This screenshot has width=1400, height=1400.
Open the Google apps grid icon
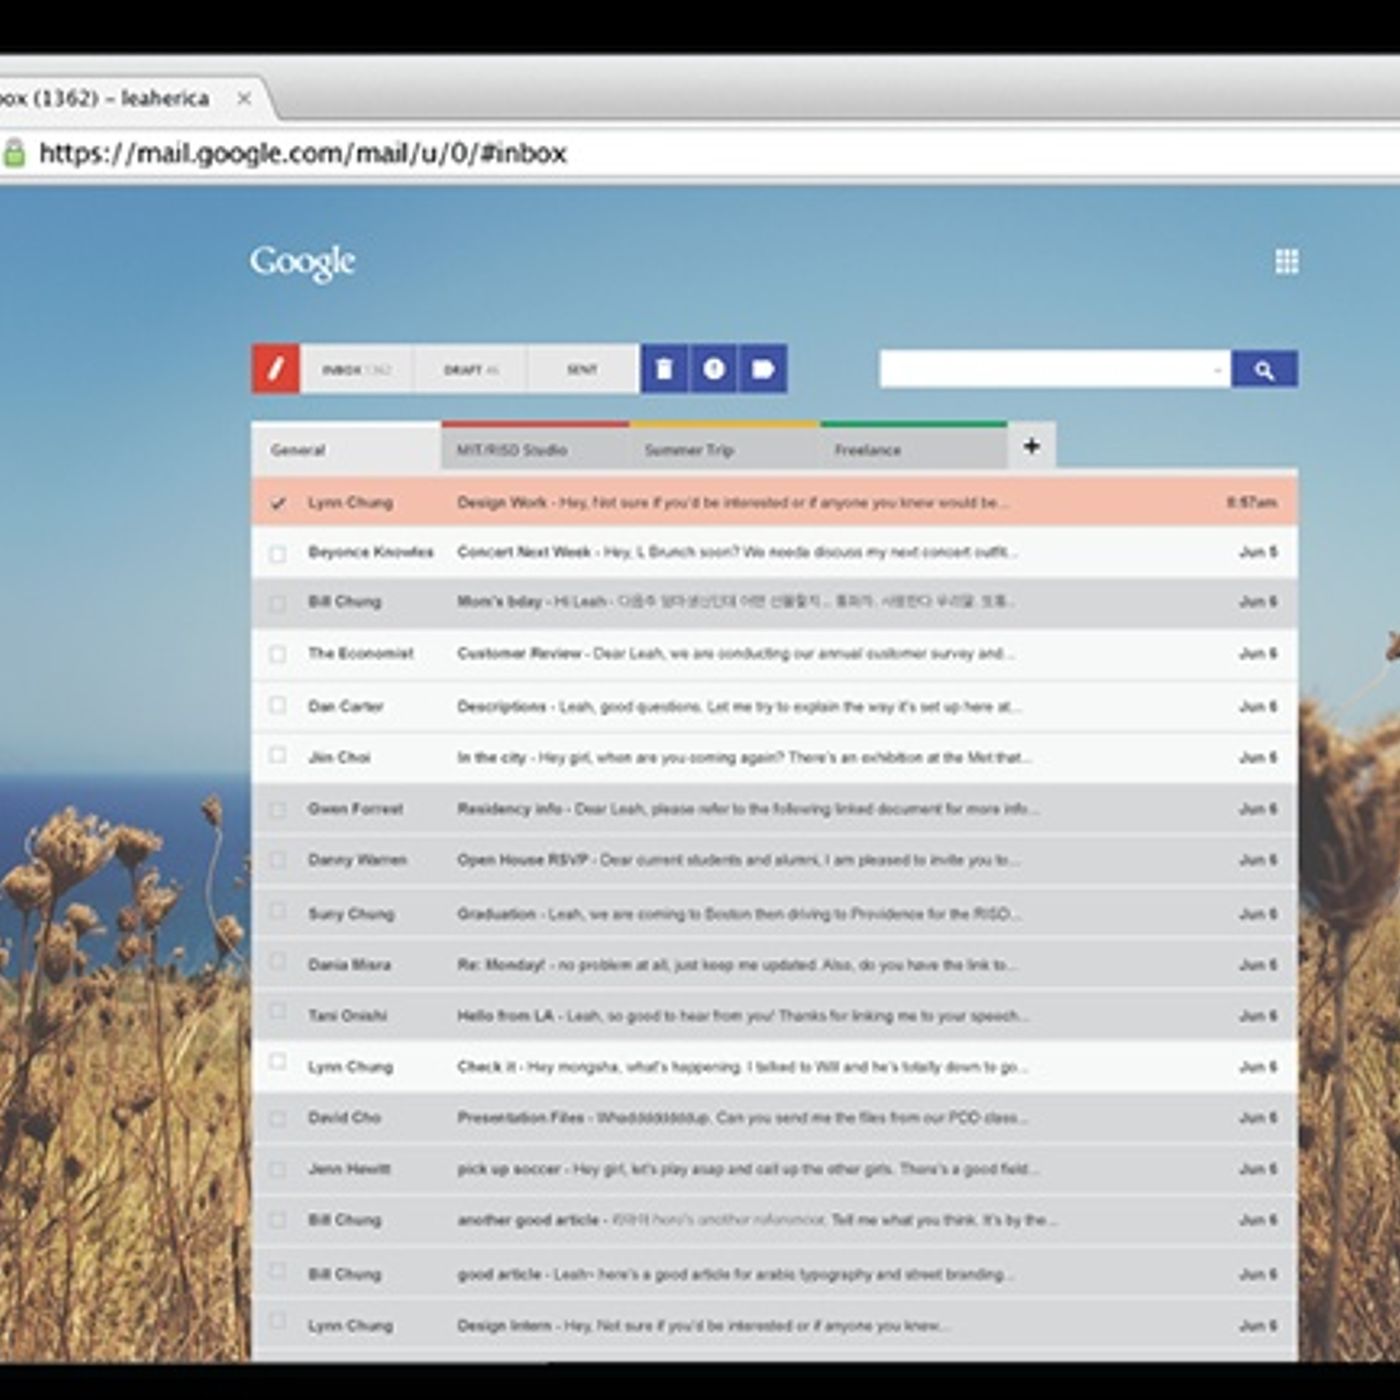[1287, 261]
